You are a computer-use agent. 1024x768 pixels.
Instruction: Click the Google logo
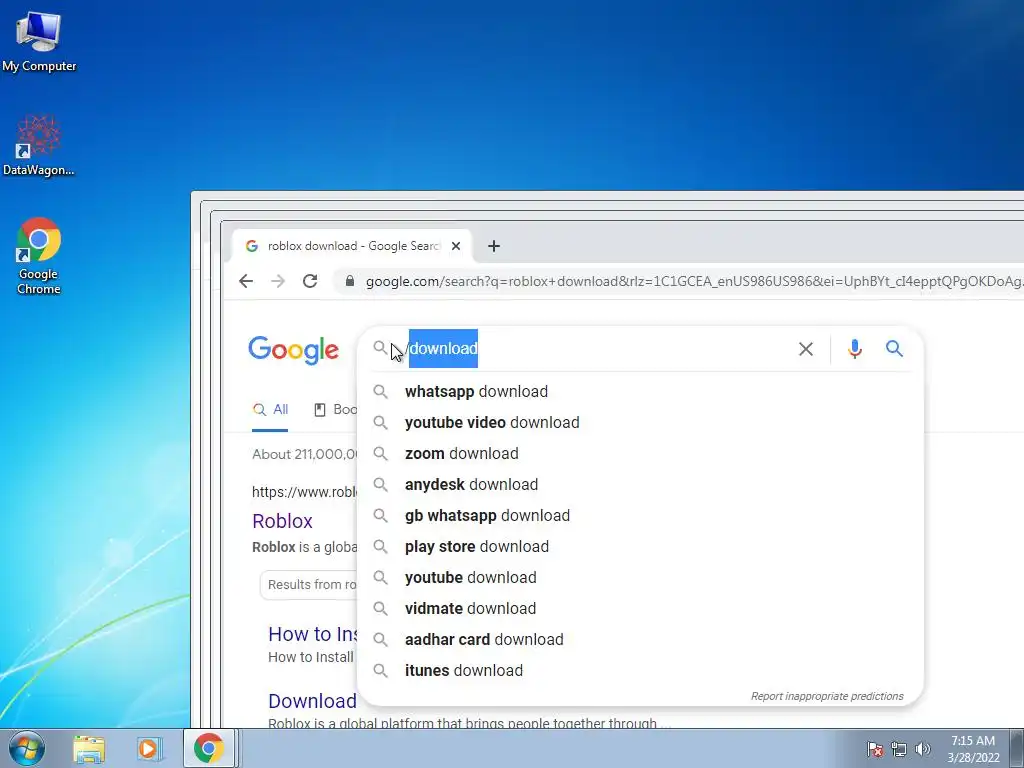coord(293,350)
